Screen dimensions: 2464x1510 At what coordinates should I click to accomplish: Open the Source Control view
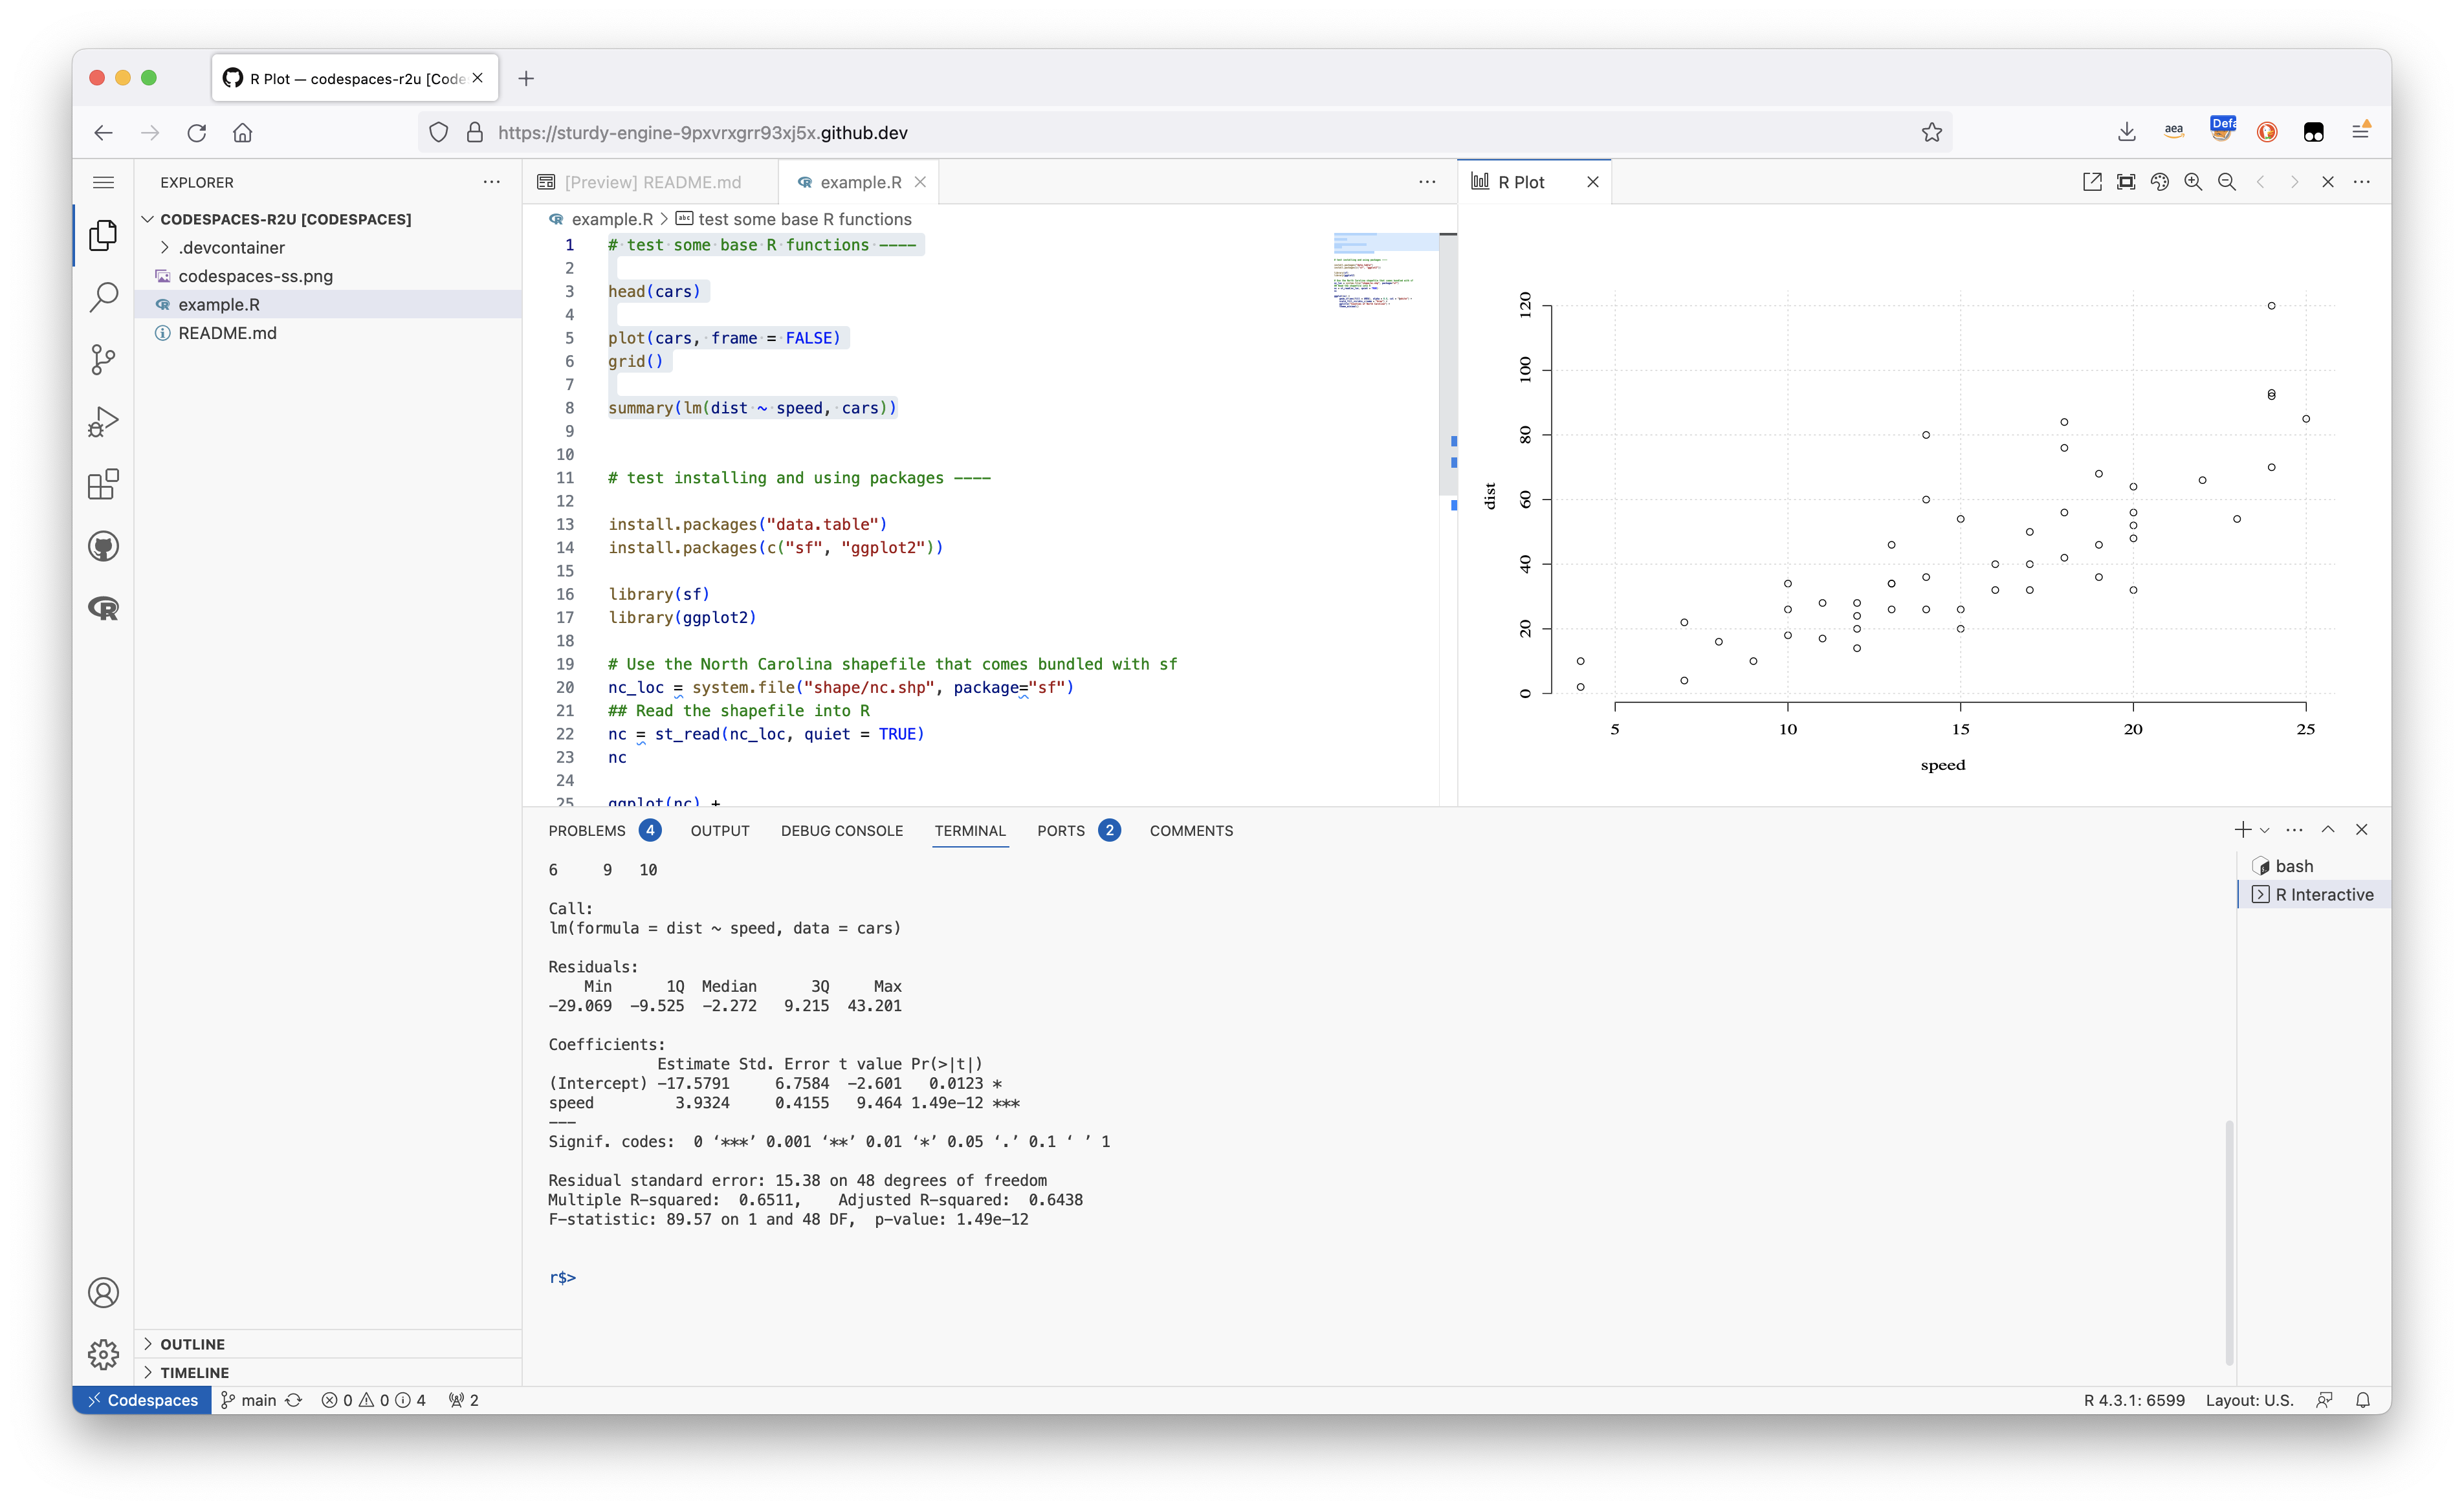tap(103, 359)
